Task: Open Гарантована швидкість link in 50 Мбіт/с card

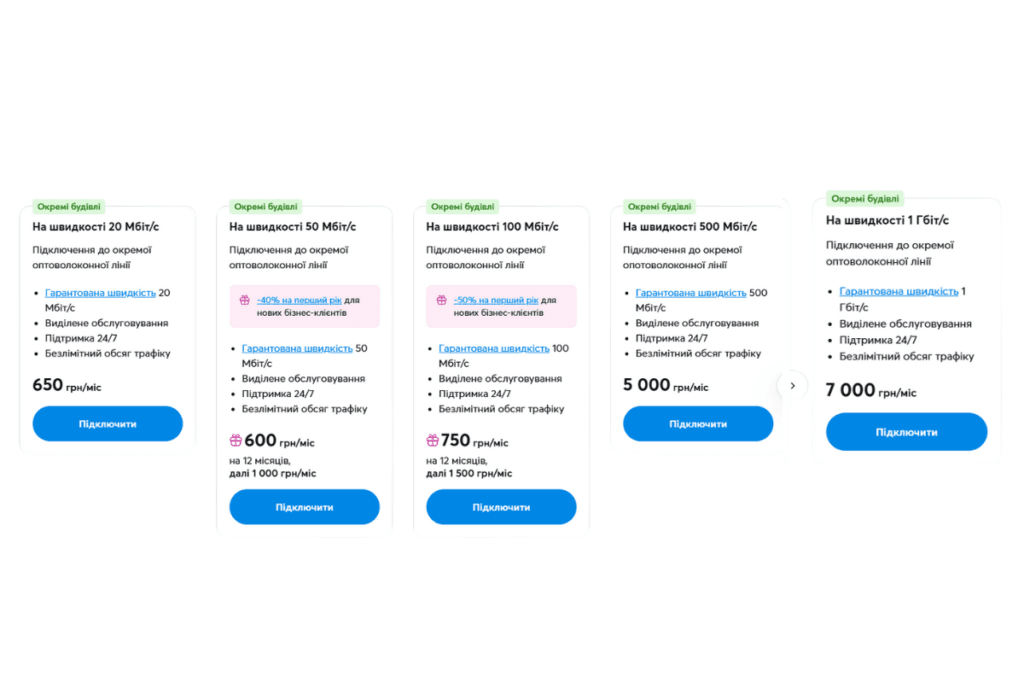Action: pos(297,348)
